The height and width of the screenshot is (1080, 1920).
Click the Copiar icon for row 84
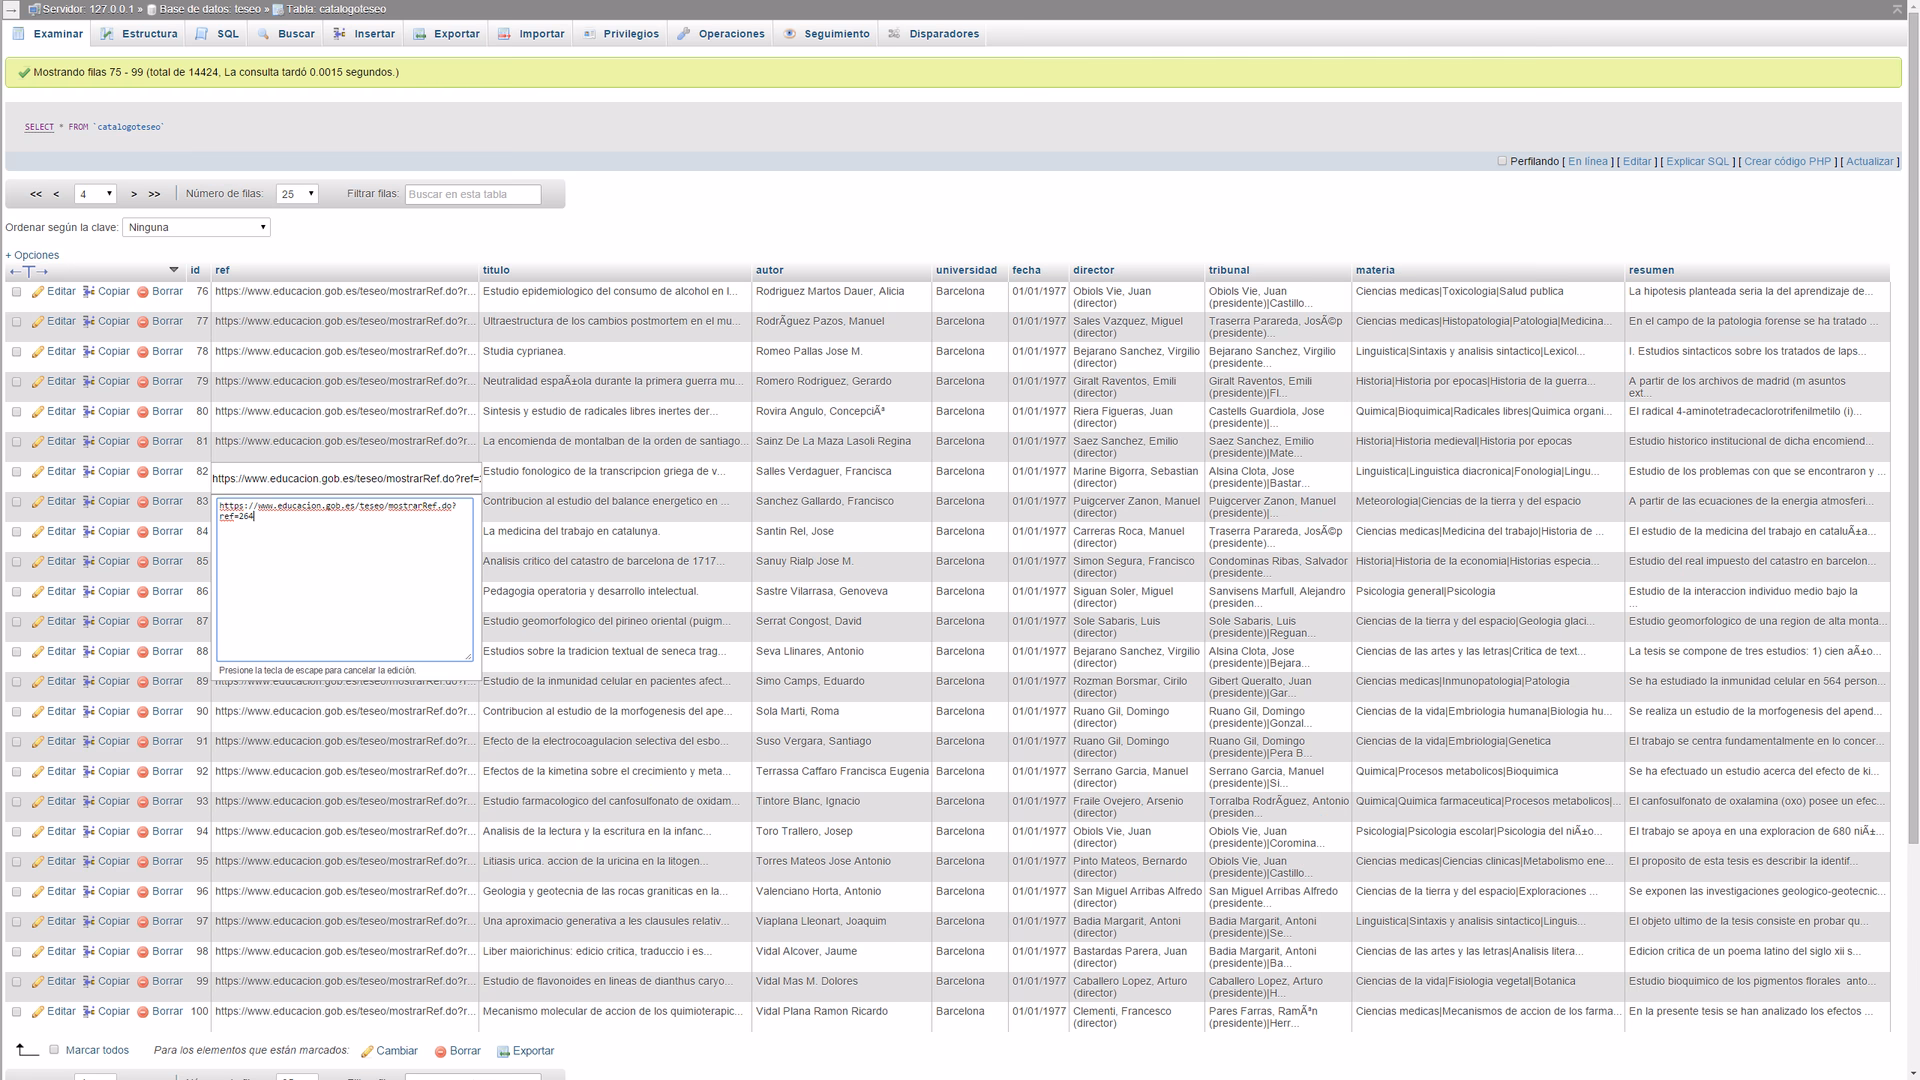tap(89, 532)
